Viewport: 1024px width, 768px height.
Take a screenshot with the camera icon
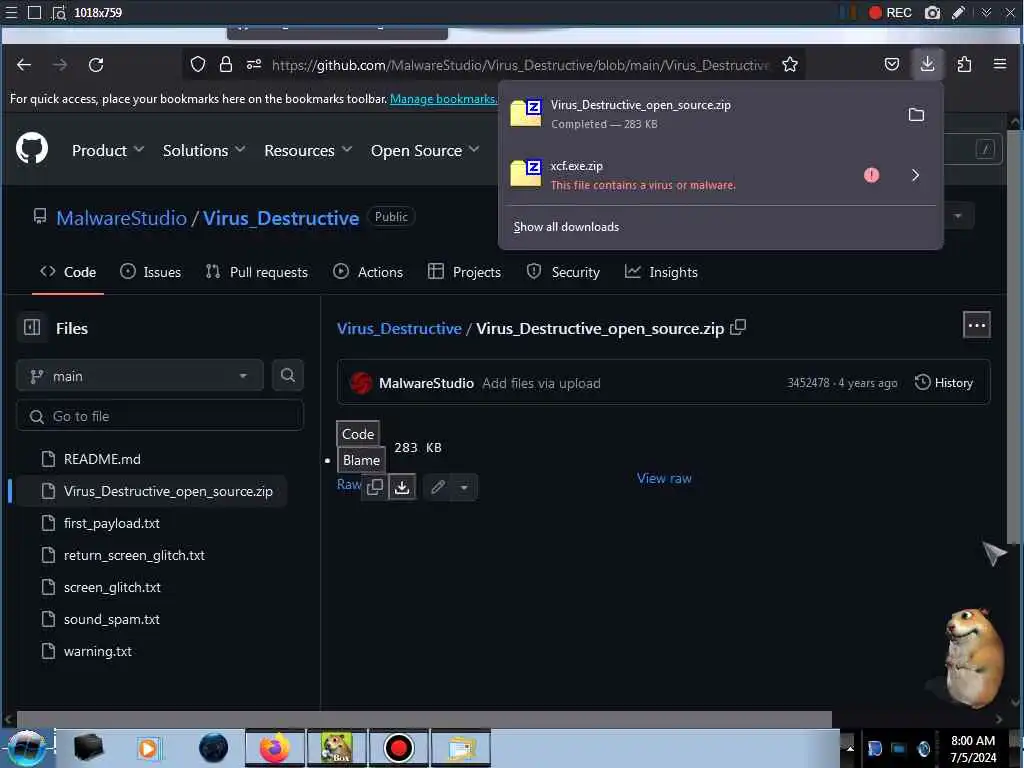933,12
